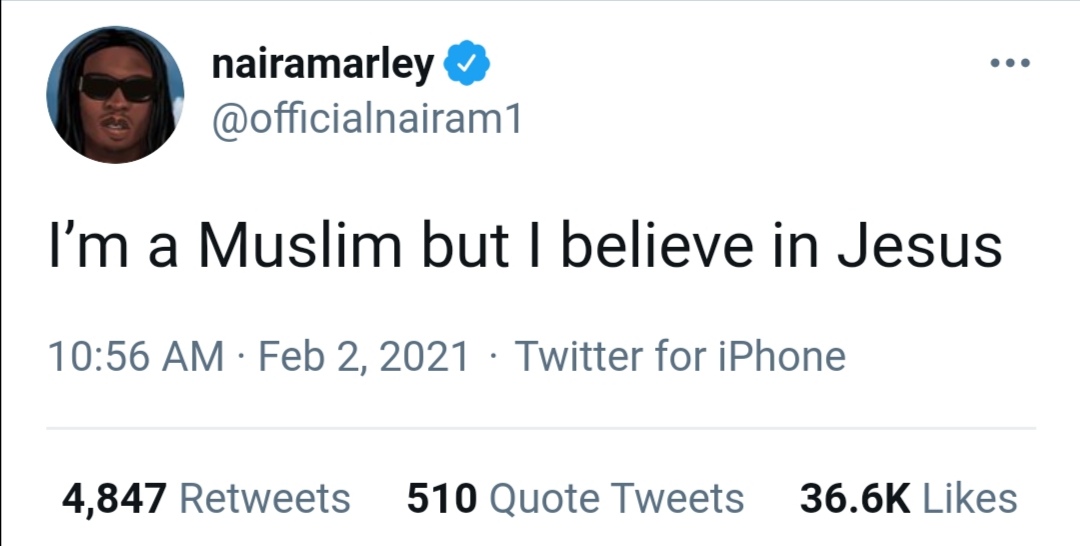
Task: Click the blue verified badge
Action: pyautogui.click(x=466, y=65)
